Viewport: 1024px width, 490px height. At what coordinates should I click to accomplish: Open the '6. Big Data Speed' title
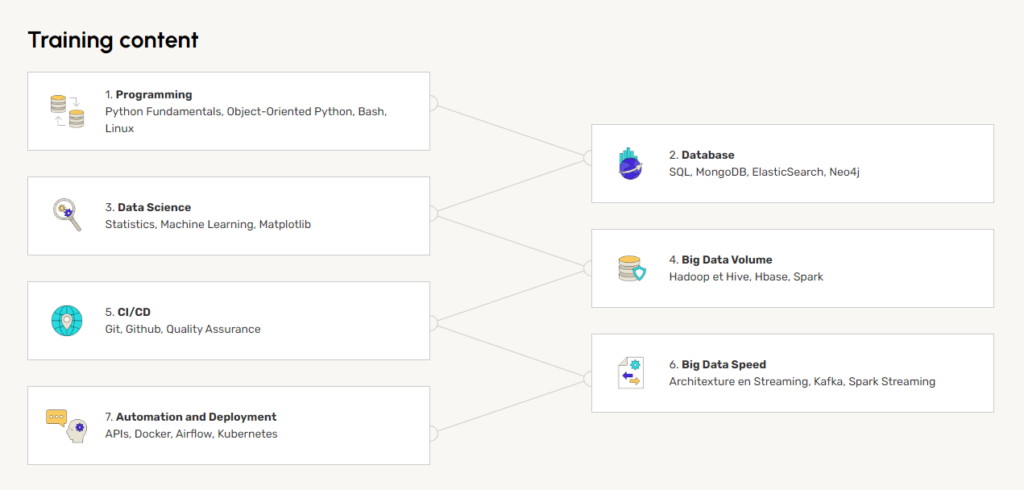pyautogui.click(x=717, y=365)
